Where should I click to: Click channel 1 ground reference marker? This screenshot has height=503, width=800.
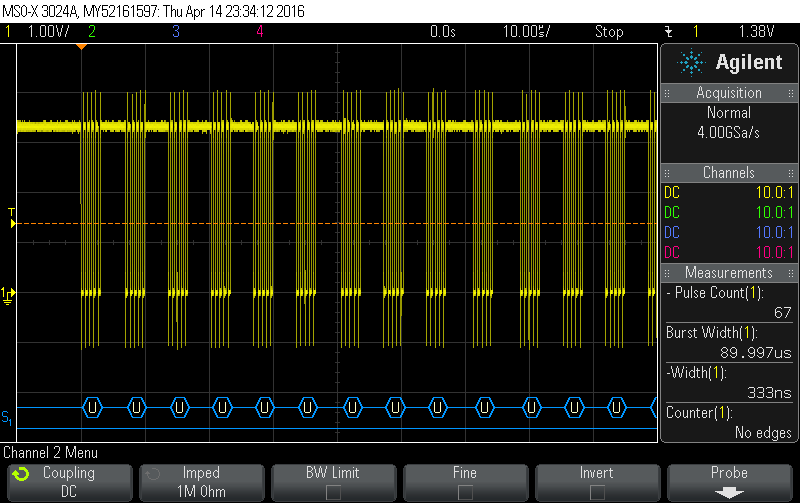pos(9,293)
